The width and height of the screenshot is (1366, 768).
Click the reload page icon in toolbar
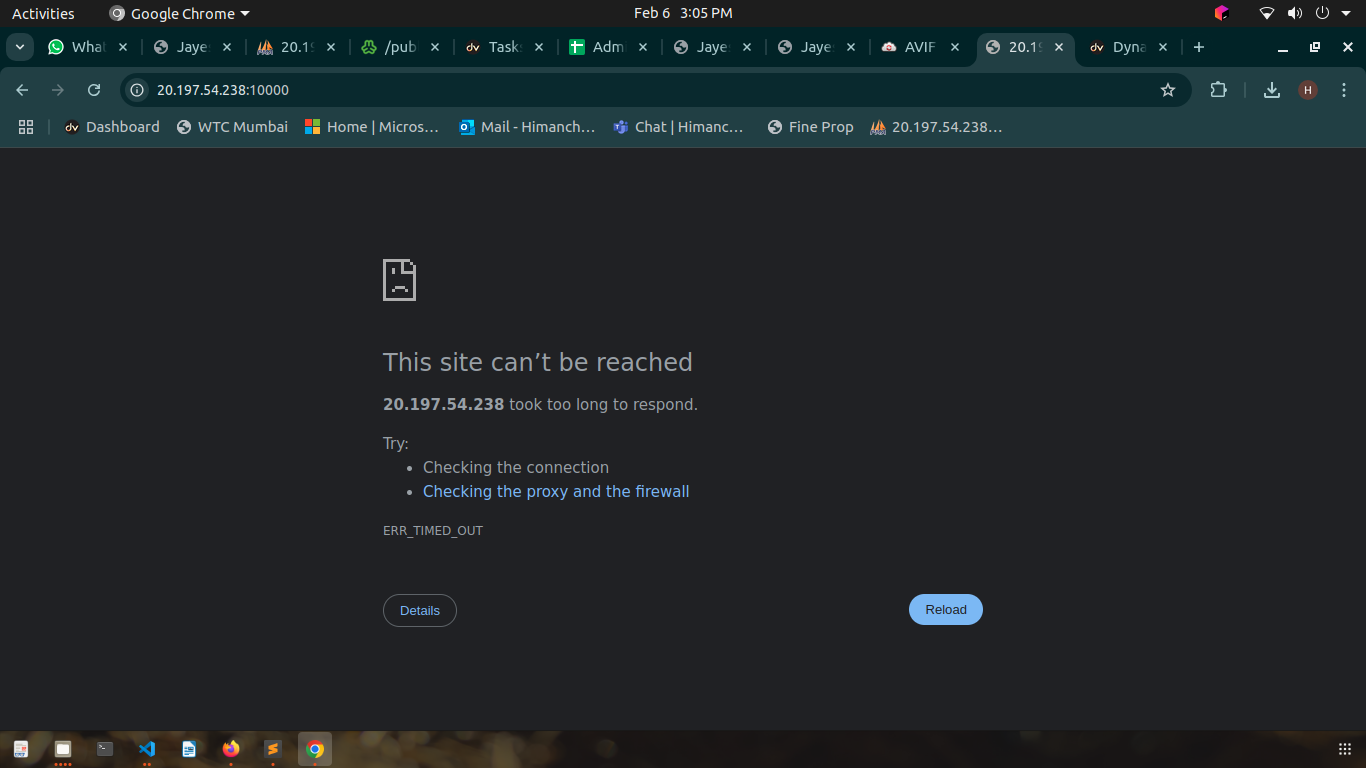tap(94, 90)
